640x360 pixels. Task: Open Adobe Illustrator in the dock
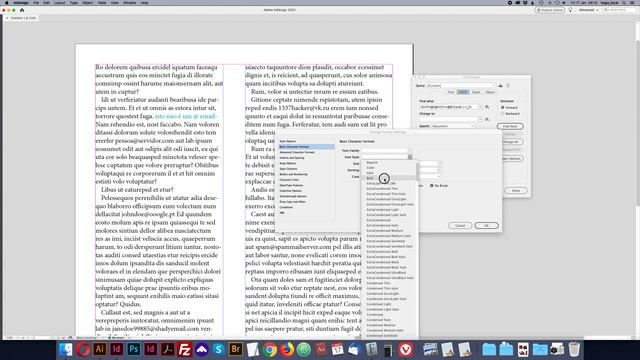tap(100, 349)
